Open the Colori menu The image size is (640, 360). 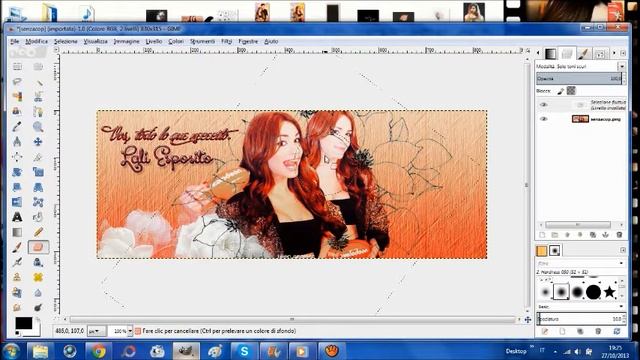[x=176, y=41]
